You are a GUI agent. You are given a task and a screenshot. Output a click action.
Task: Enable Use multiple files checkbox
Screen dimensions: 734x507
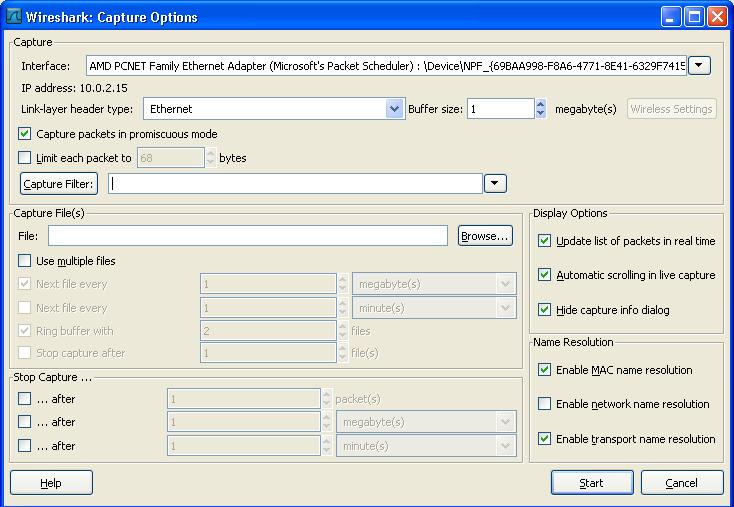click(x=24, y=260)
